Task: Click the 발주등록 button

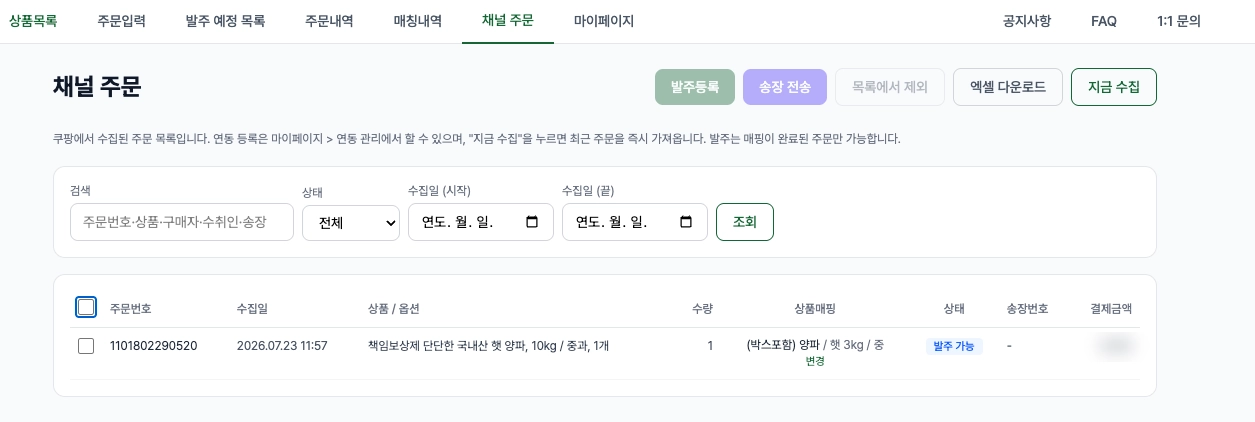Action: click(x=695, y=87)
